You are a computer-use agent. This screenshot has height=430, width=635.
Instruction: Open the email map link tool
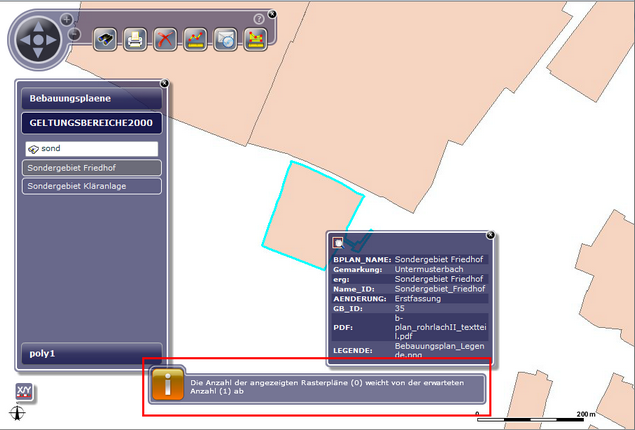pyautogui.click(x=225, y=39)
